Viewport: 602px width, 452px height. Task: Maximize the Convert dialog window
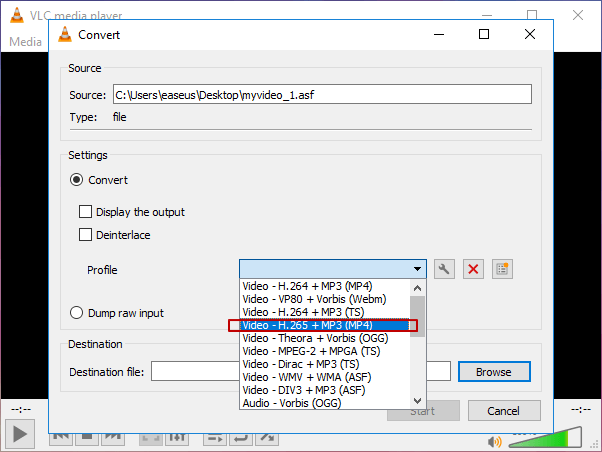point(484,34)
